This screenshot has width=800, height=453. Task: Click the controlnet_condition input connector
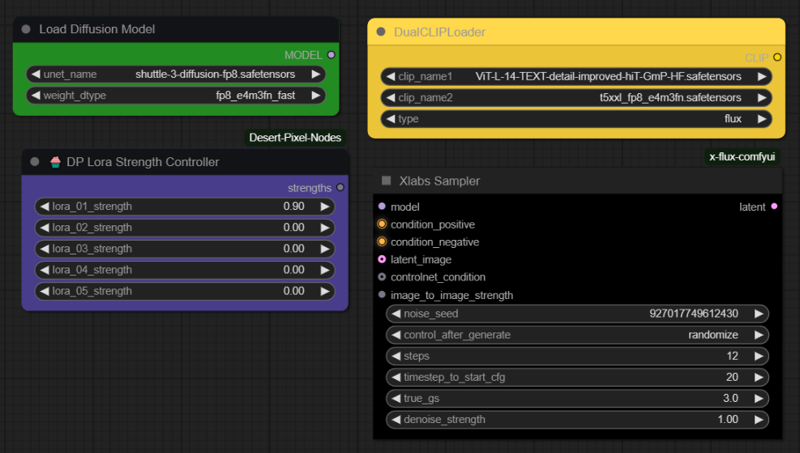[x=382, y=276]
